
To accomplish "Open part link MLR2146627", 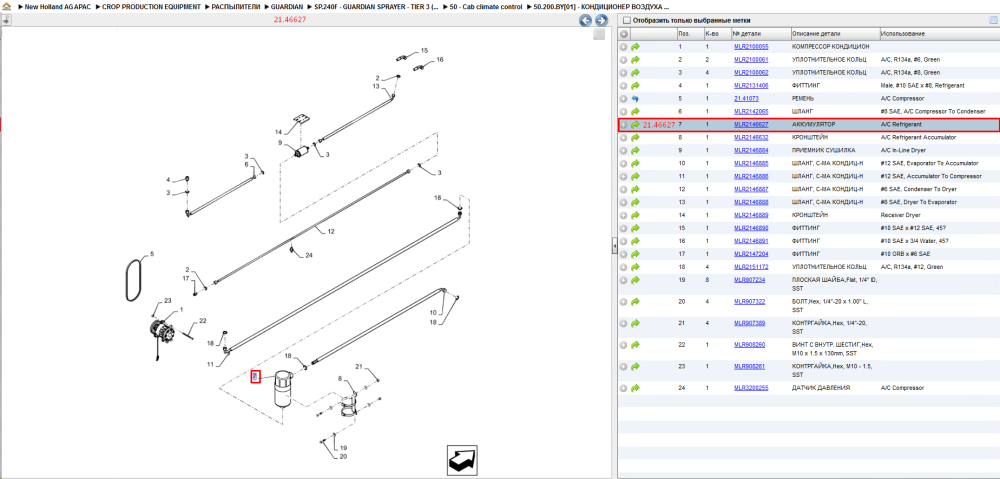I will click(751, 125).
